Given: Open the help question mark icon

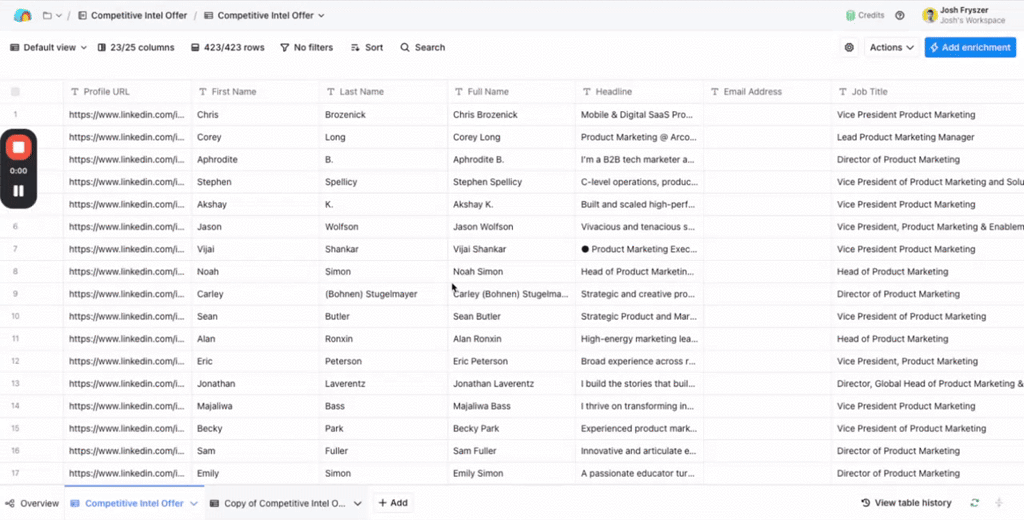Looking at the screenshot, I should [x=900, y=15].
